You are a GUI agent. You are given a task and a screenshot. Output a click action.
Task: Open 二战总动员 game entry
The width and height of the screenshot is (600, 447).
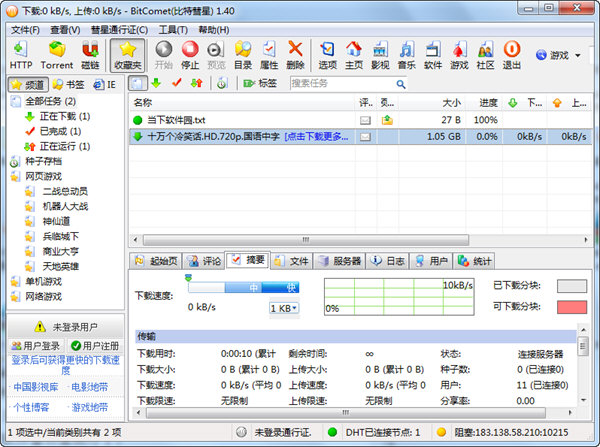pyautogui.click(x=57, y=191)
